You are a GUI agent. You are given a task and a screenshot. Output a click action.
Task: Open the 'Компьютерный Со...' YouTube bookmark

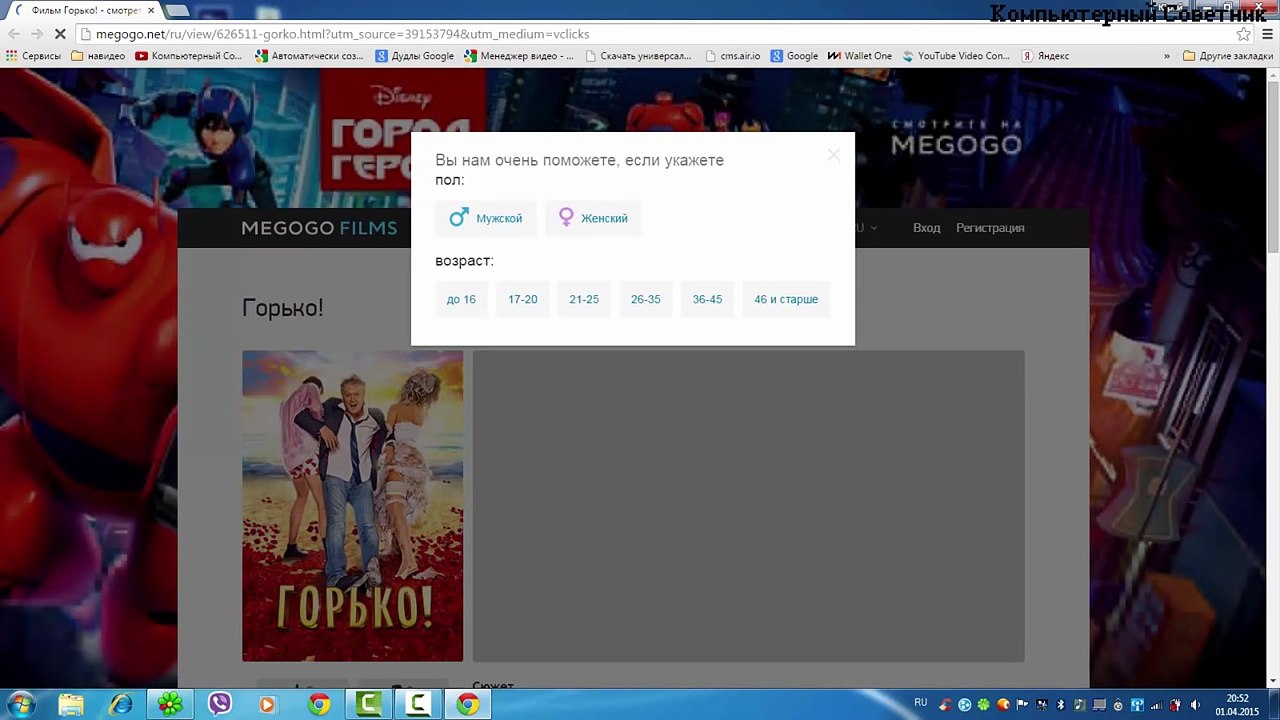pos(189,56)
